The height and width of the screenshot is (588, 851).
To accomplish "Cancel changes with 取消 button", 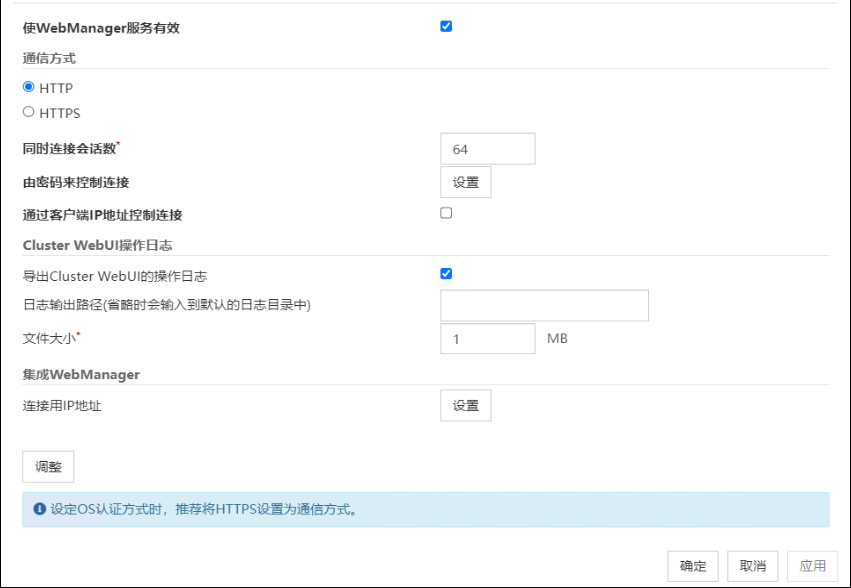I will (x=752, y=565).
